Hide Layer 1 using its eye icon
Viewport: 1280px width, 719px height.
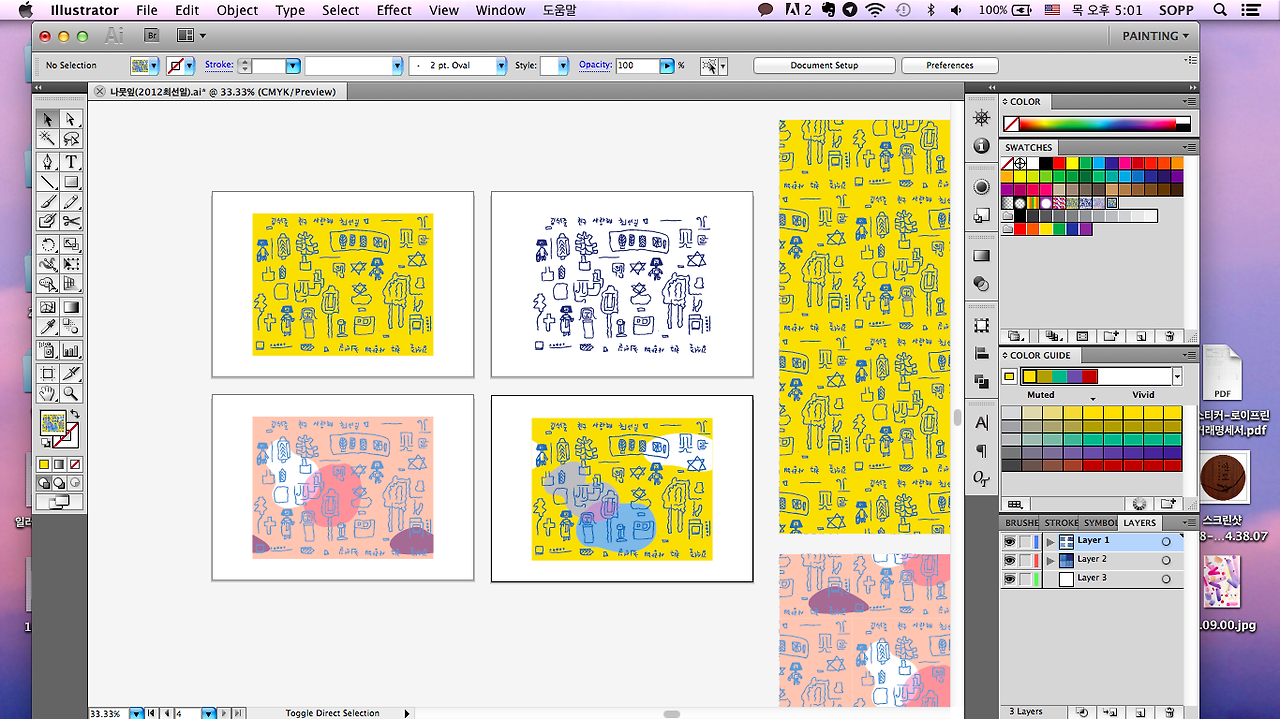point(1009,541)
